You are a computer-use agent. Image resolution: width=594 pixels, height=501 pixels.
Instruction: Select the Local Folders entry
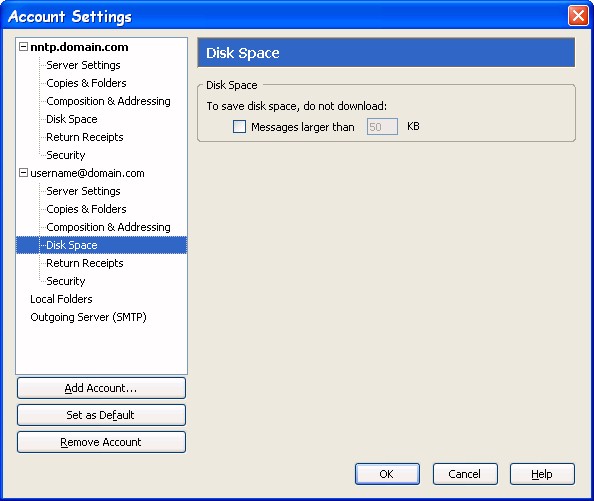point(61,299)
